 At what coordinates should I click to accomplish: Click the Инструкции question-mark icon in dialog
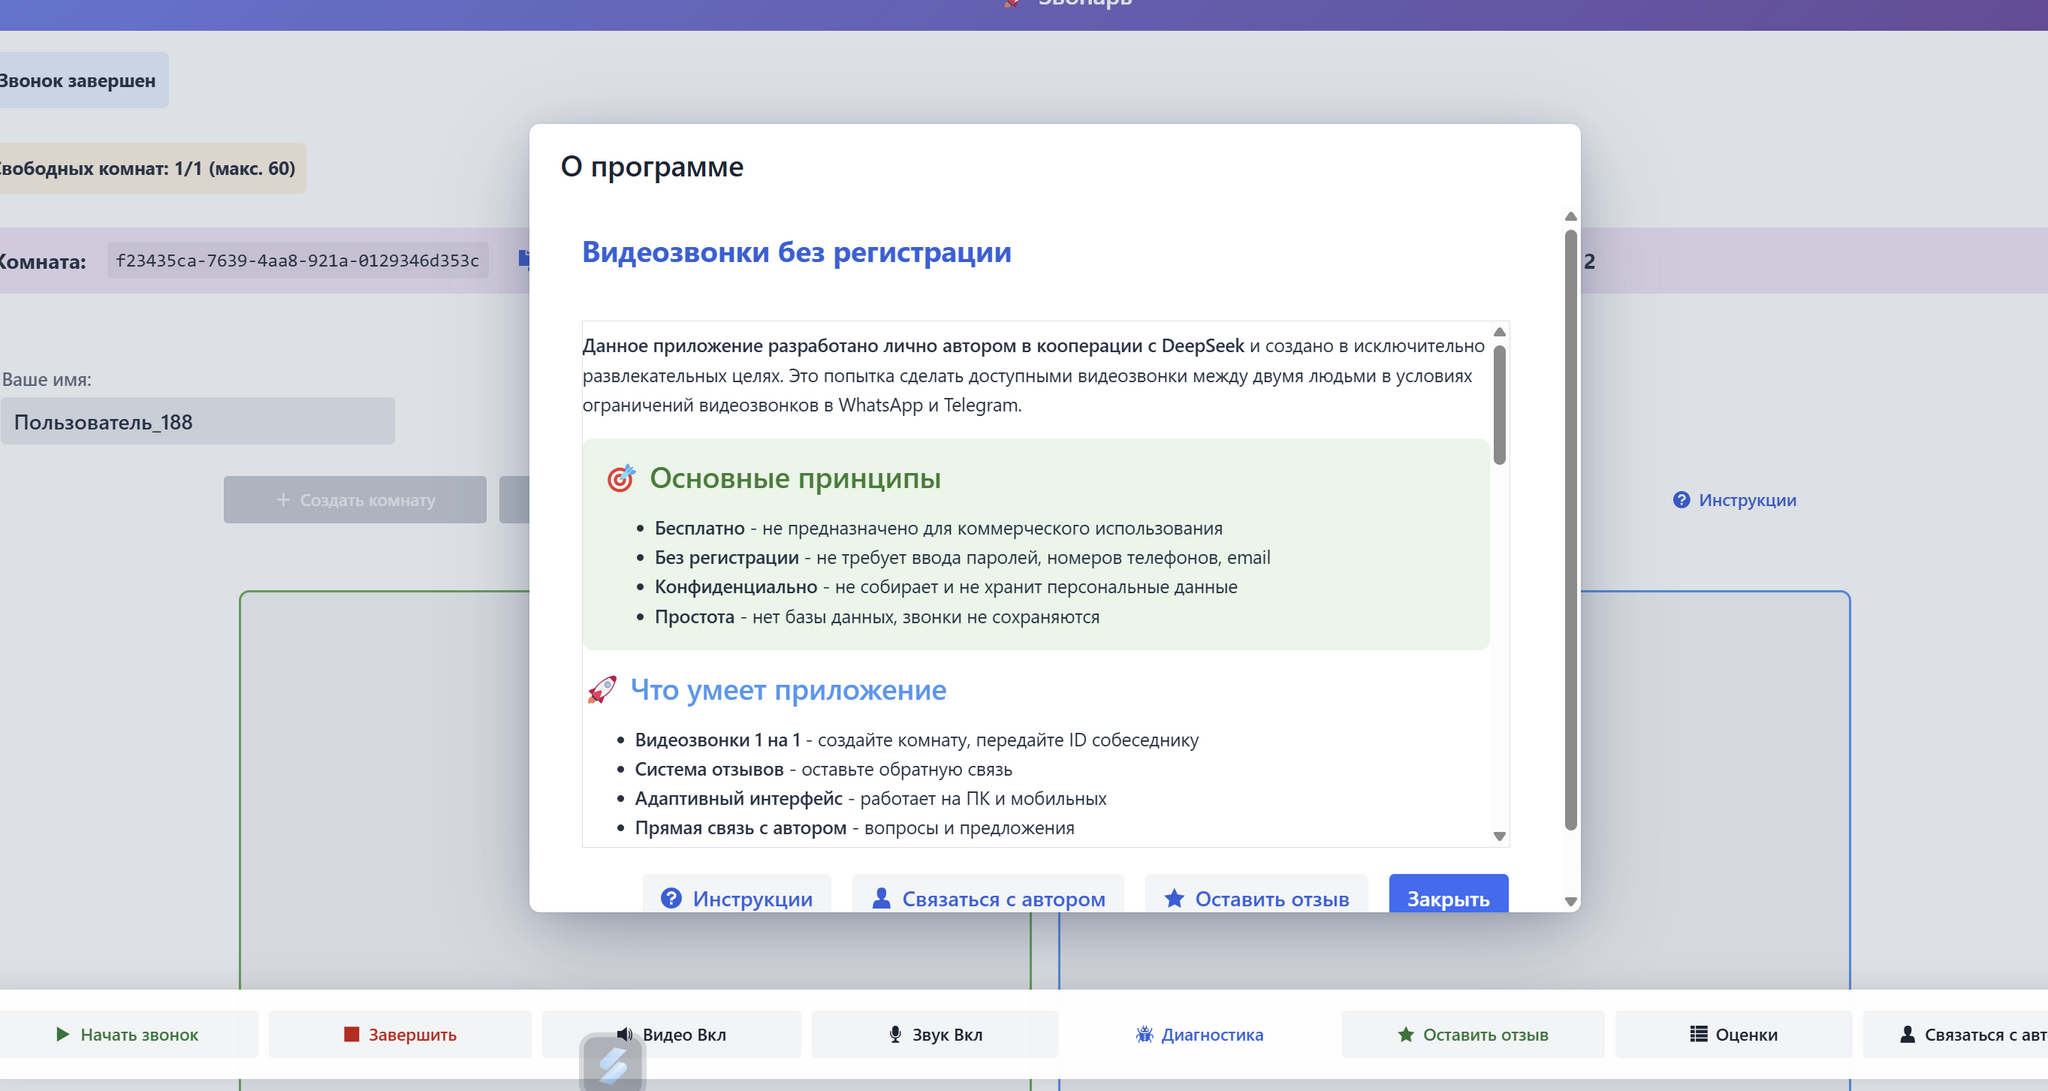tap(671, 898)
